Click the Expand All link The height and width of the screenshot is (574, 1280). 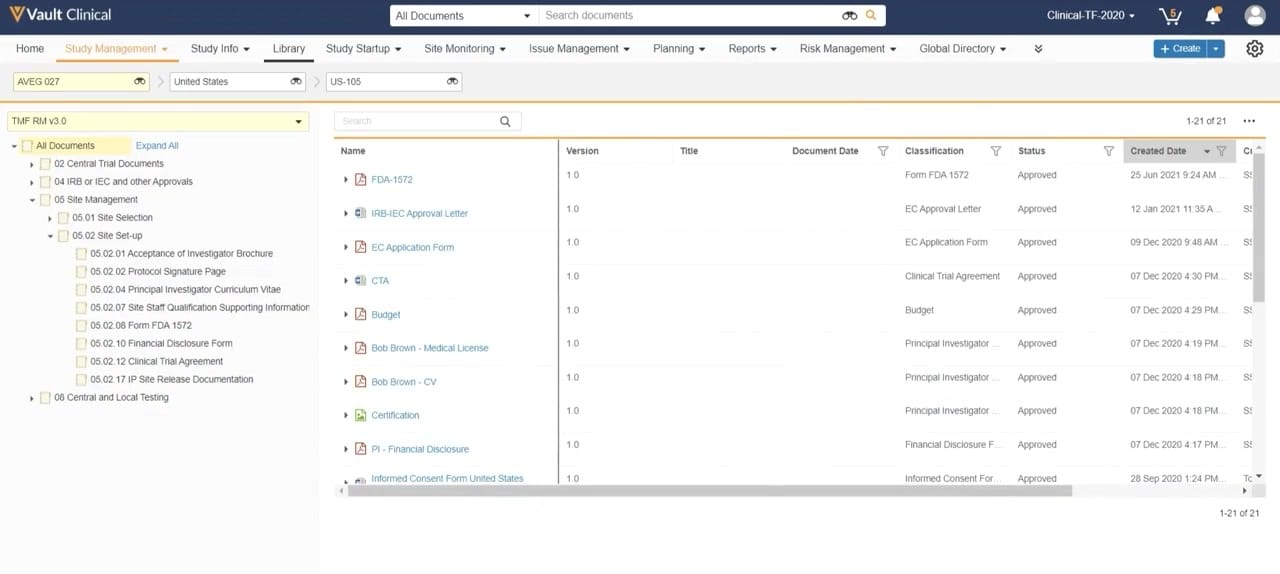pyautogui.click(x=157, y=146)
